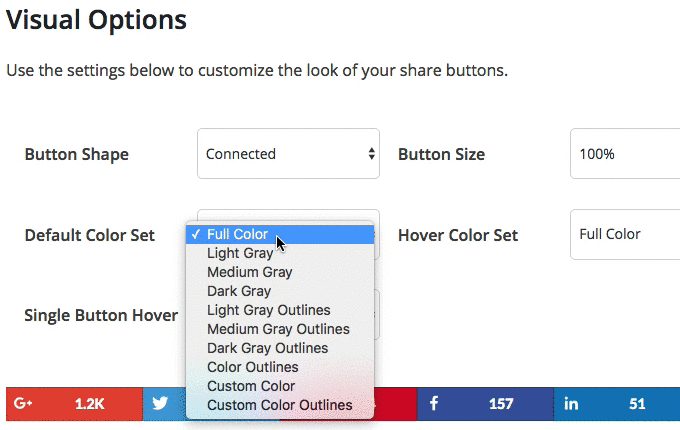
Task: Open the Button Shape Connected dropdown
Action: tap(288, 153)
